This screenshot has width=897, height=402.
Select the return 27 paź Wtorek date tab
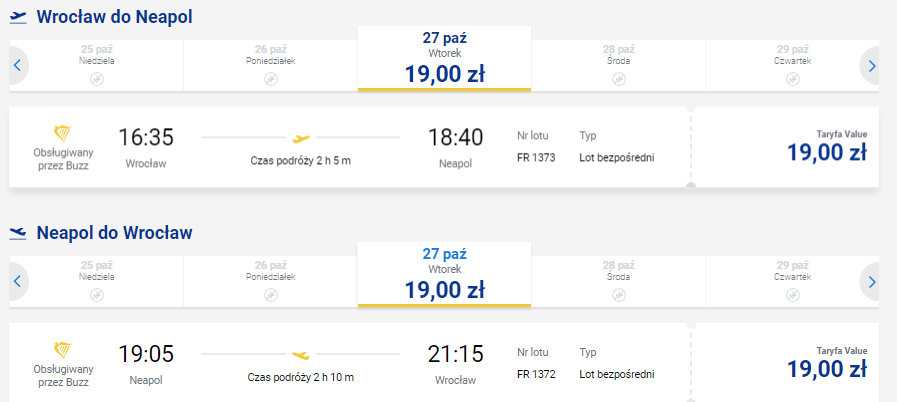tap(444, 274)
